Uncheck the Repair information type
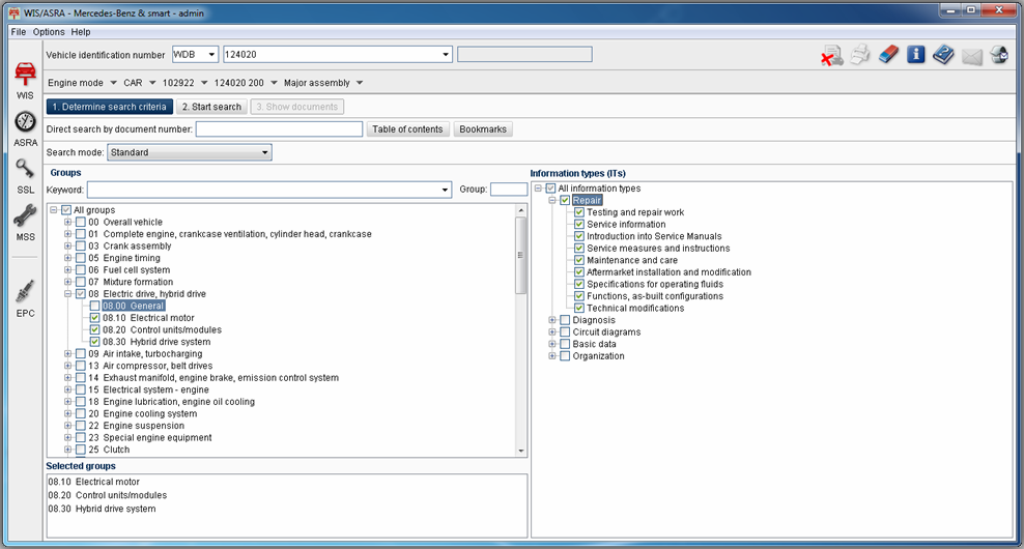Screen dimensions: 1024x549 (x=565, y=200)
